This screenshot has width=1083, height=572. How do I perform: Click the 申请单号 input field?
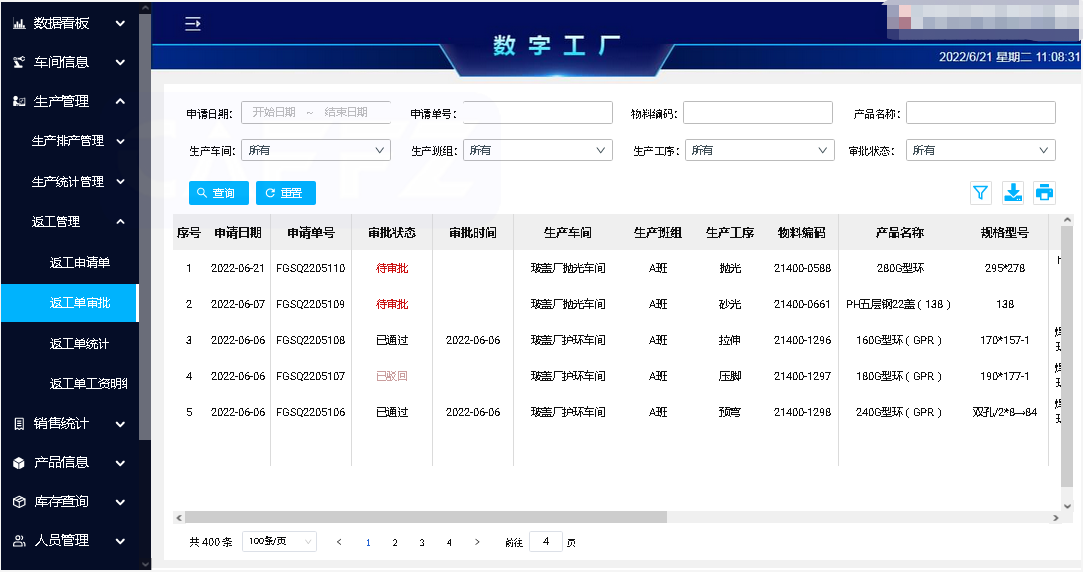click(x=537, y=113)
